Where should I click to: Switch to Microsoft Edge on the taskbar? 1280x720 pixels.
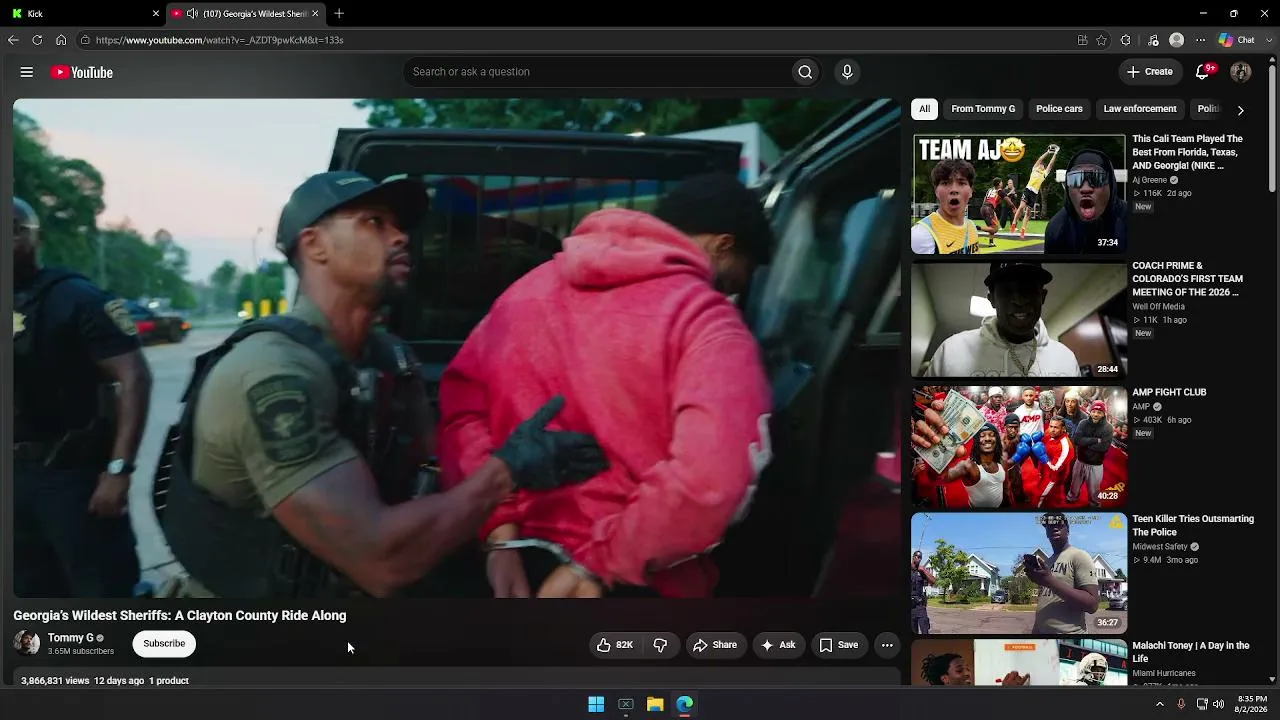(x=685, y=704)
